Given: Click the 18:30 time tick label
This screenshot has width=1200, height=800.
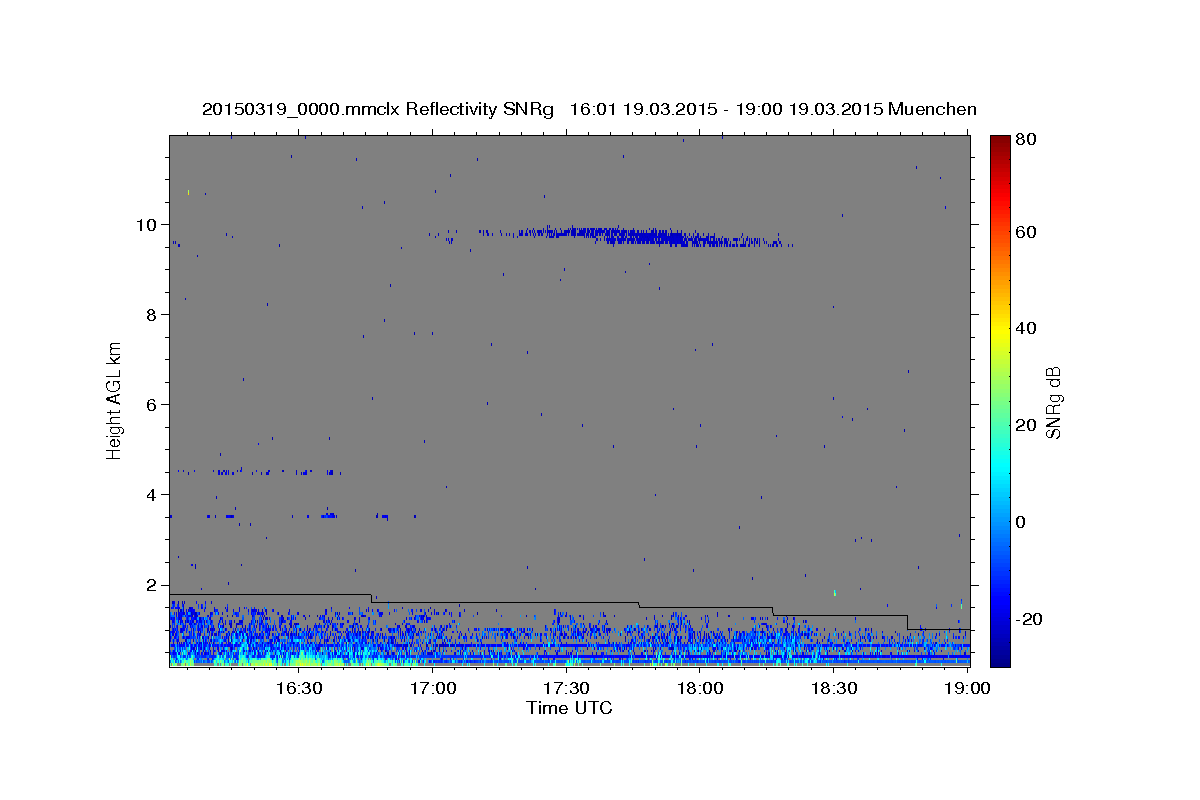Looking at the screenshot, I should click(x=834, y=688).
